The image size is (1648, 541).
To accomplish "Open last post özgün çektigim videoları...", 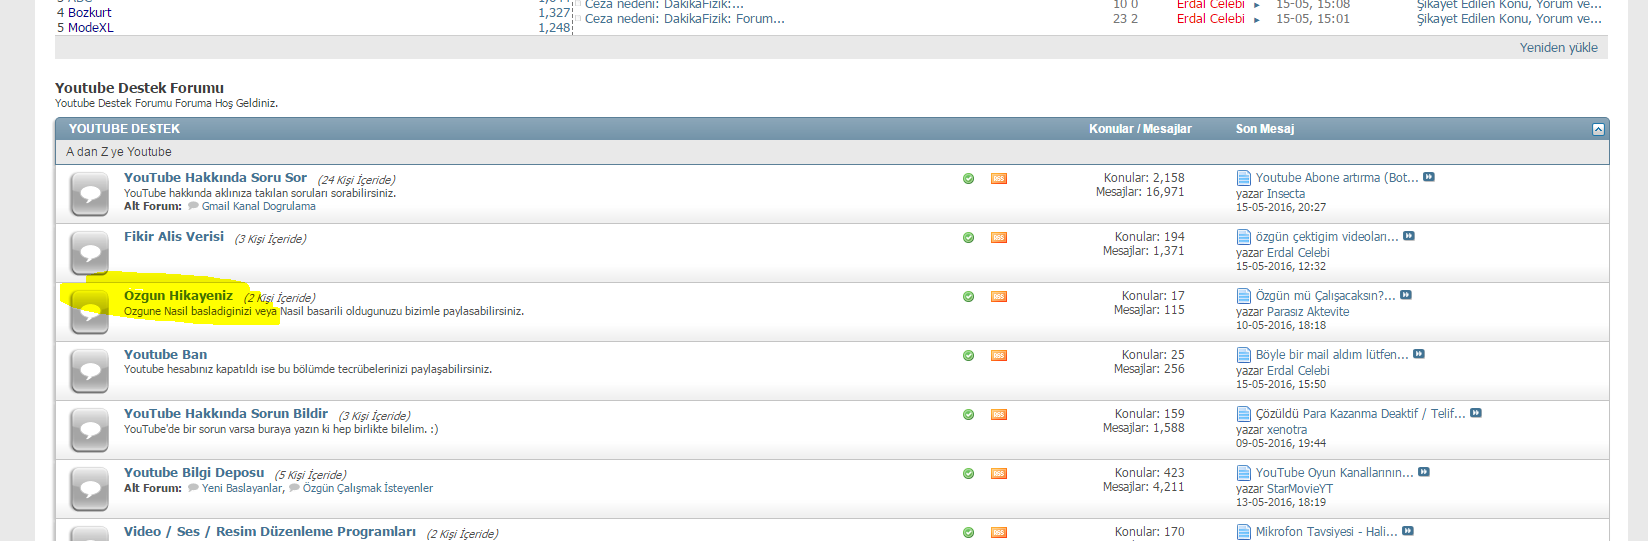I will tap(1327, 237).
